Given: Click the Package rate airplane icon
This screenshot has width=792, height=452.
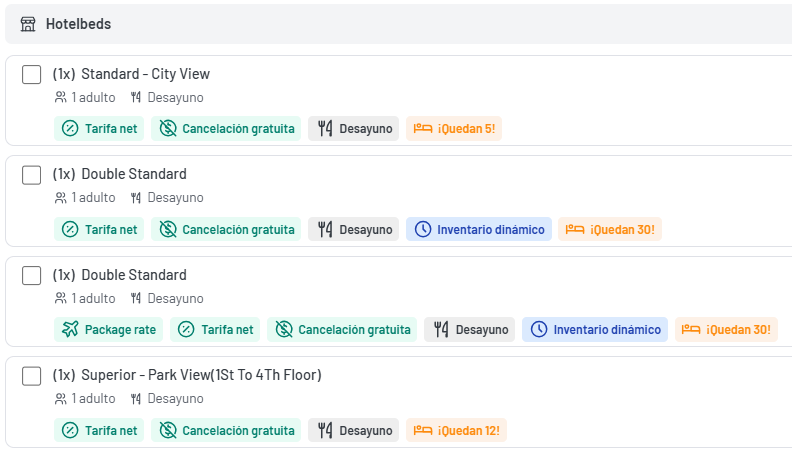Looking at the screenshot, I should pyautogui.click(x=70, y=329).
